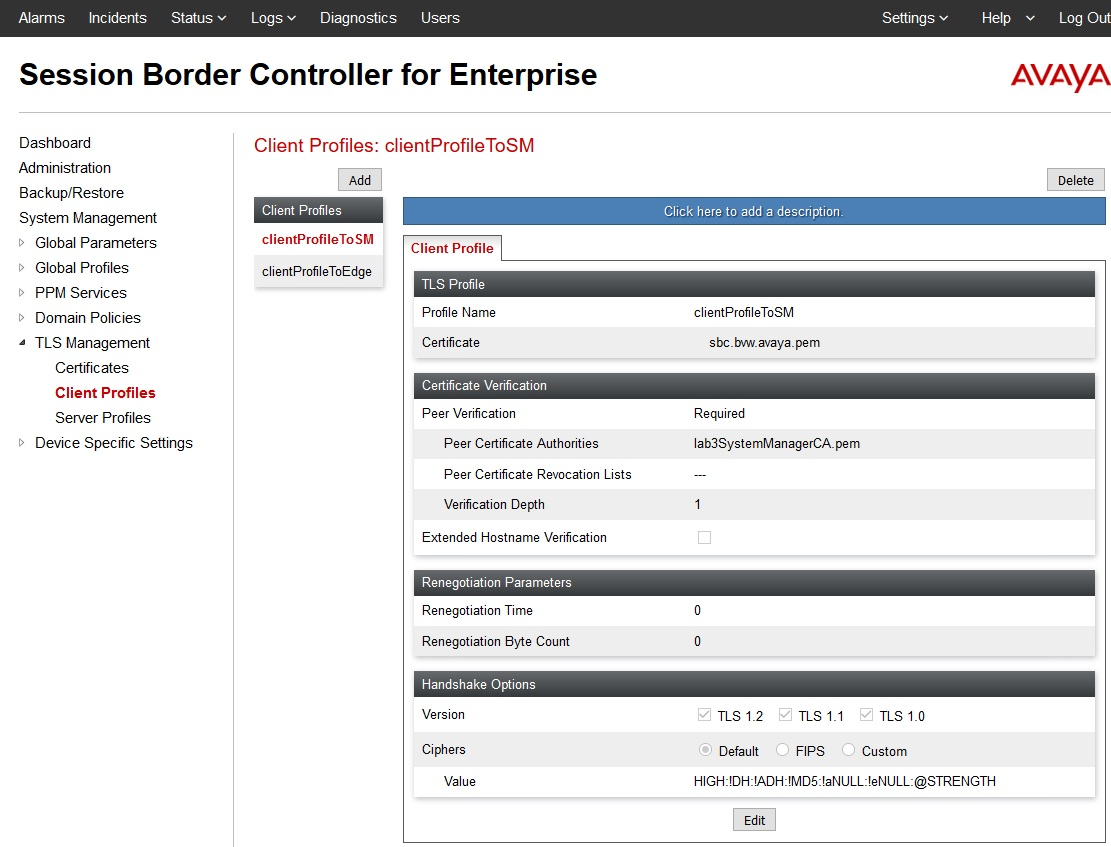Screen dimensions: 1111x847
Task: Select clientProfileToSM in profiles list
Action: (317, 240)
